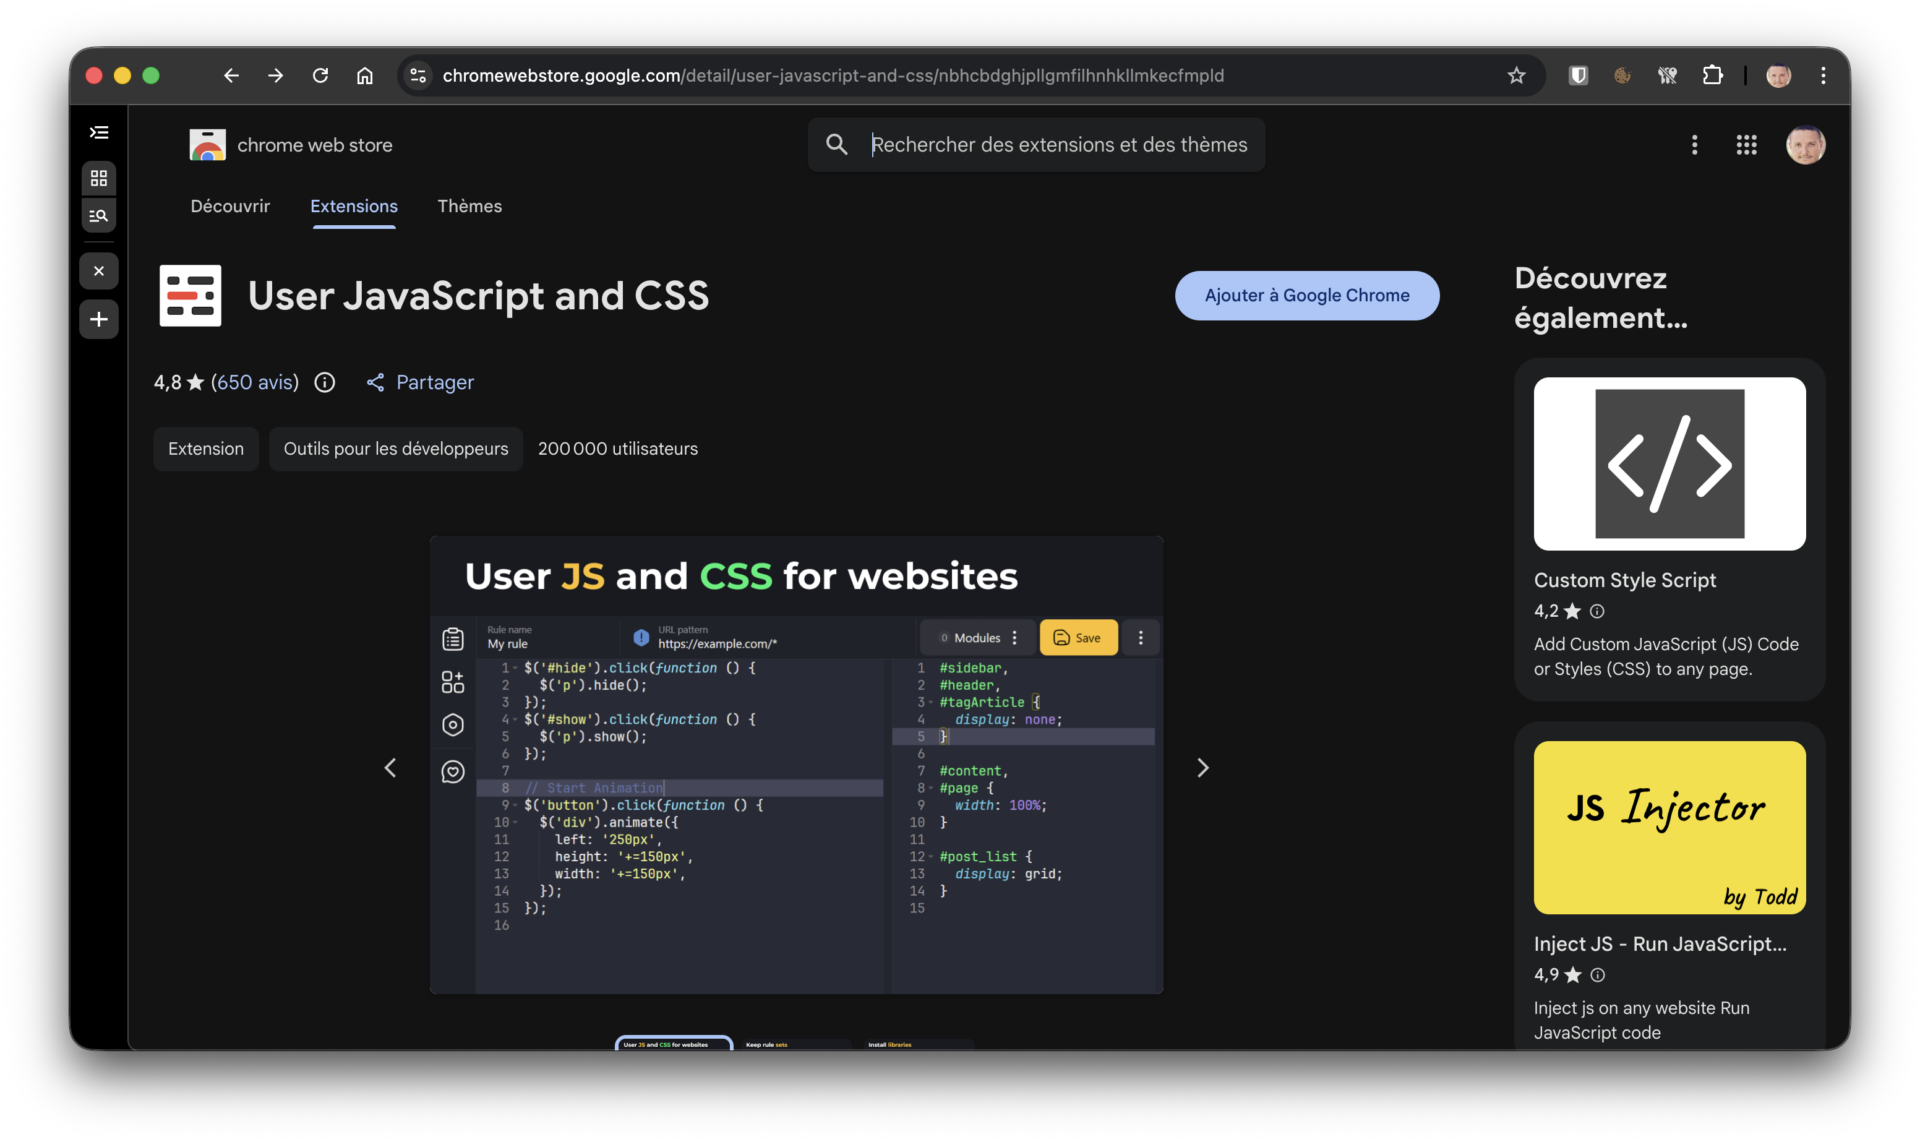
Task: Select the first carousel thumbnail
Action: 674,1043
